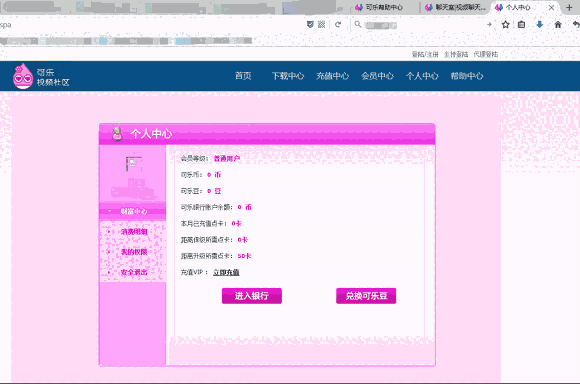This screenshot has height=384, width=580.
Task: Click the 登陆/注册 link at top
Action: point(425,54)
